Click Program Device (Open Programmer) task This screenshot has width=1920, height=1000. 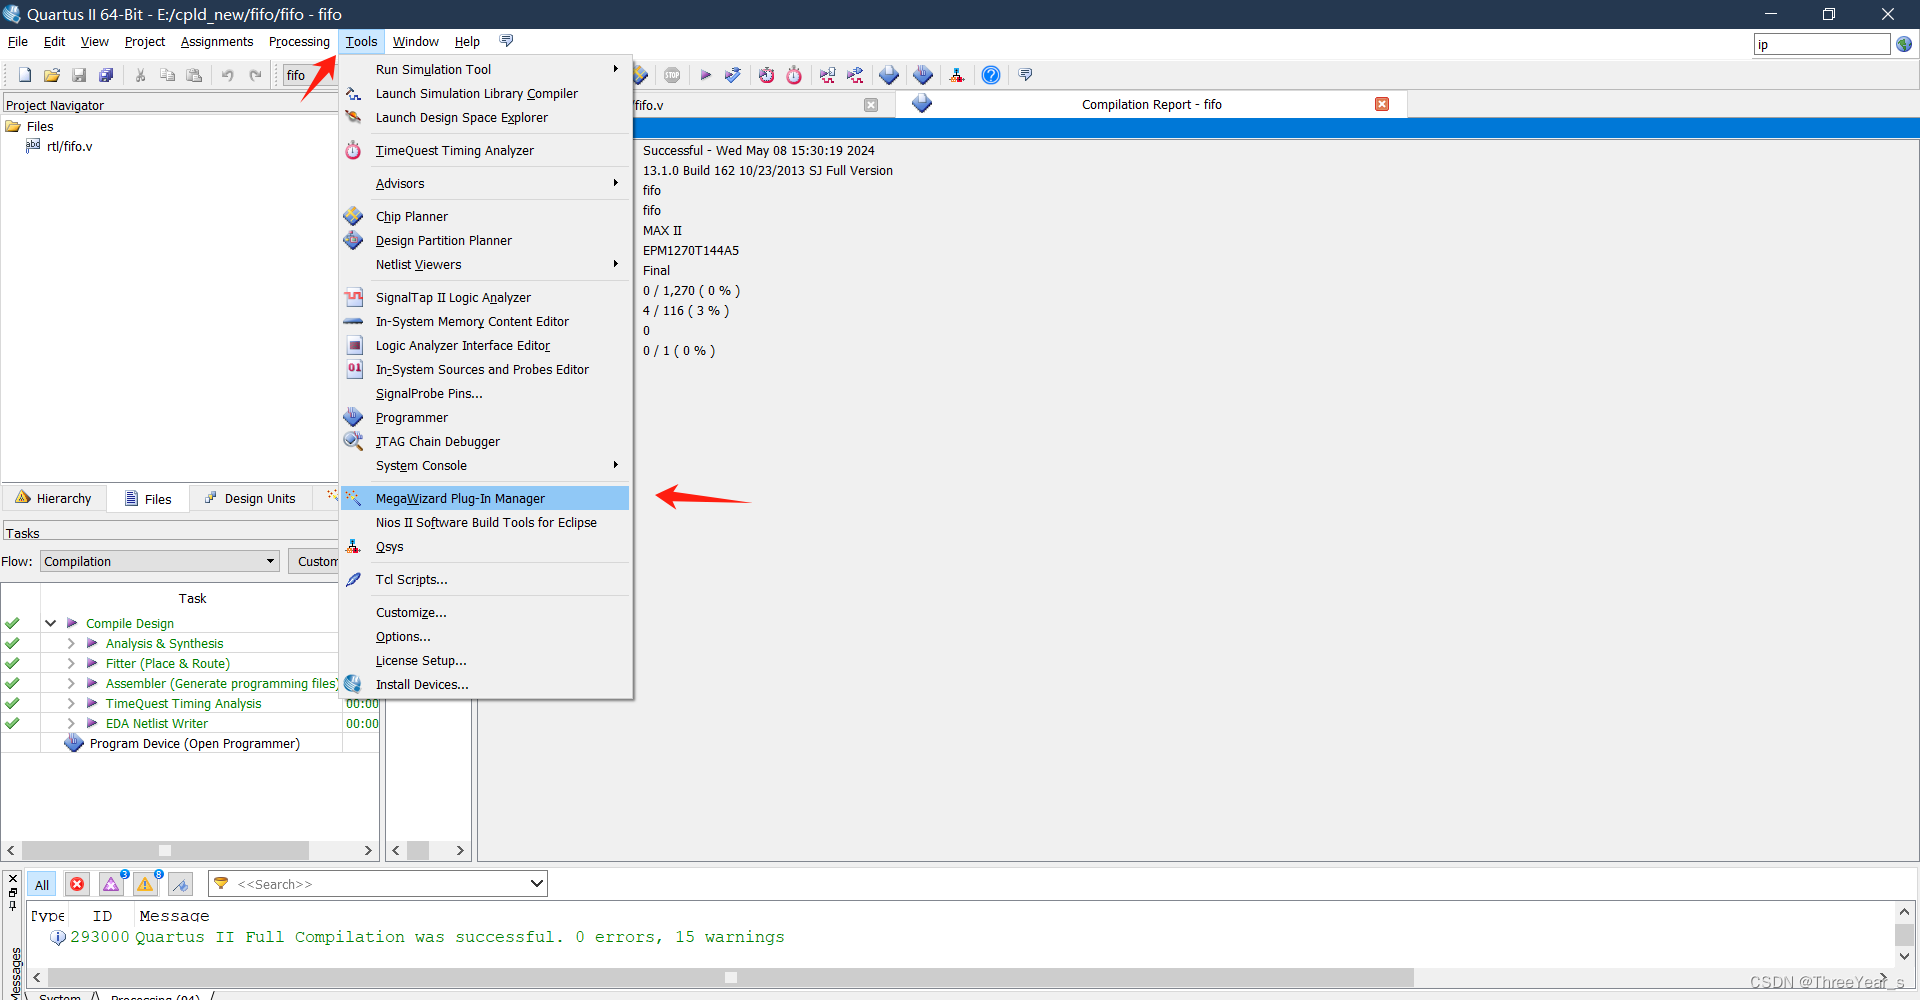[194, 743]
